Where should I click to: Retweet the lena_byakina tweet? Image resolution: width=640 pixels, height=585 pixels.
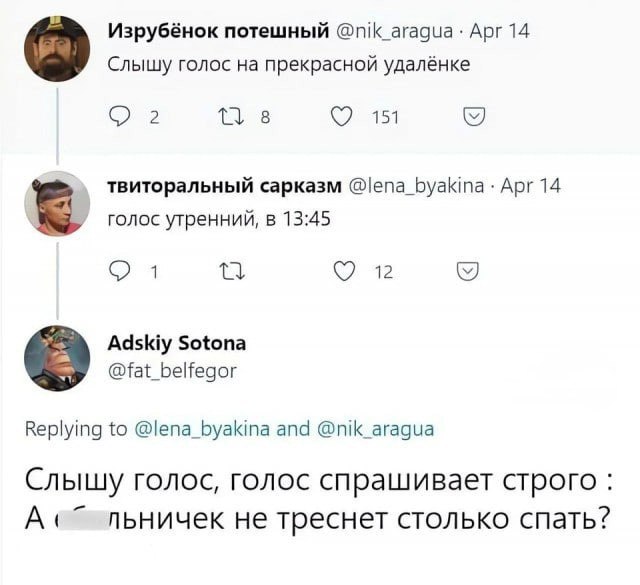[232, 271]
